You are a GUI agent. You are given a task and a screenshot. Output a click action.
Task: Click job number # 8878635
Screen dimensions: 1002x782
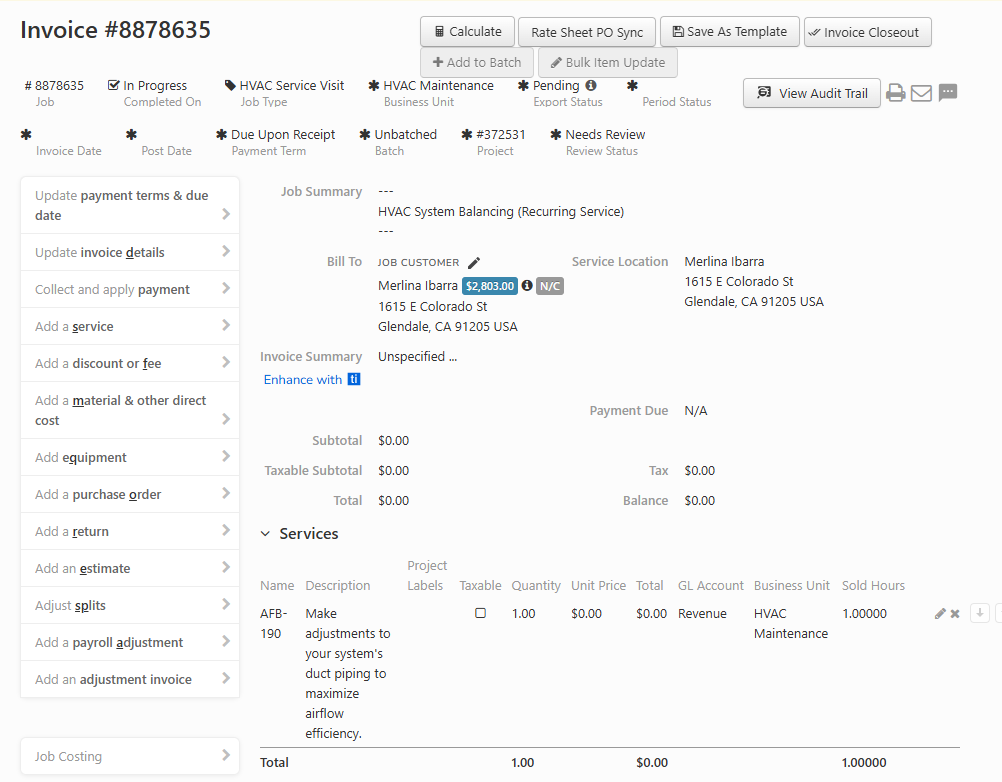click(x=54, y=86)
